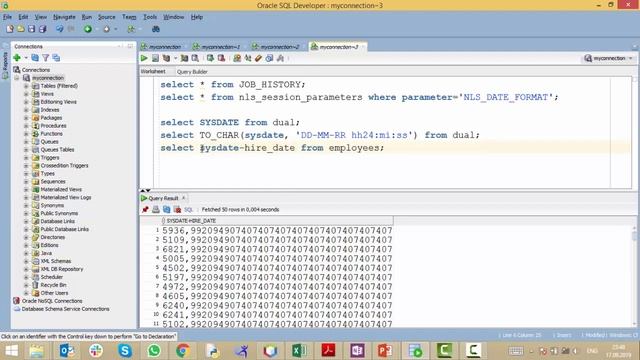The height and width of the screenshot is (360, 640).
Task: Place cursor in 'select SYSDATE from dual' line
Action: coord(230,122)
